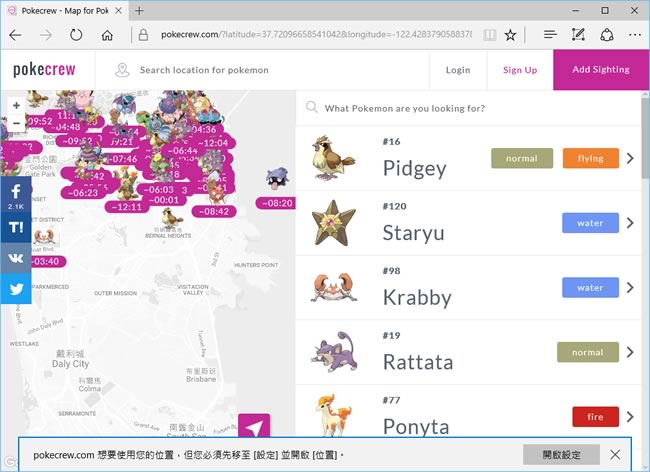650x472 pixels.
Task: Click Pidgey sprite above Bernal Heights
Action: (x=172, y=216)
